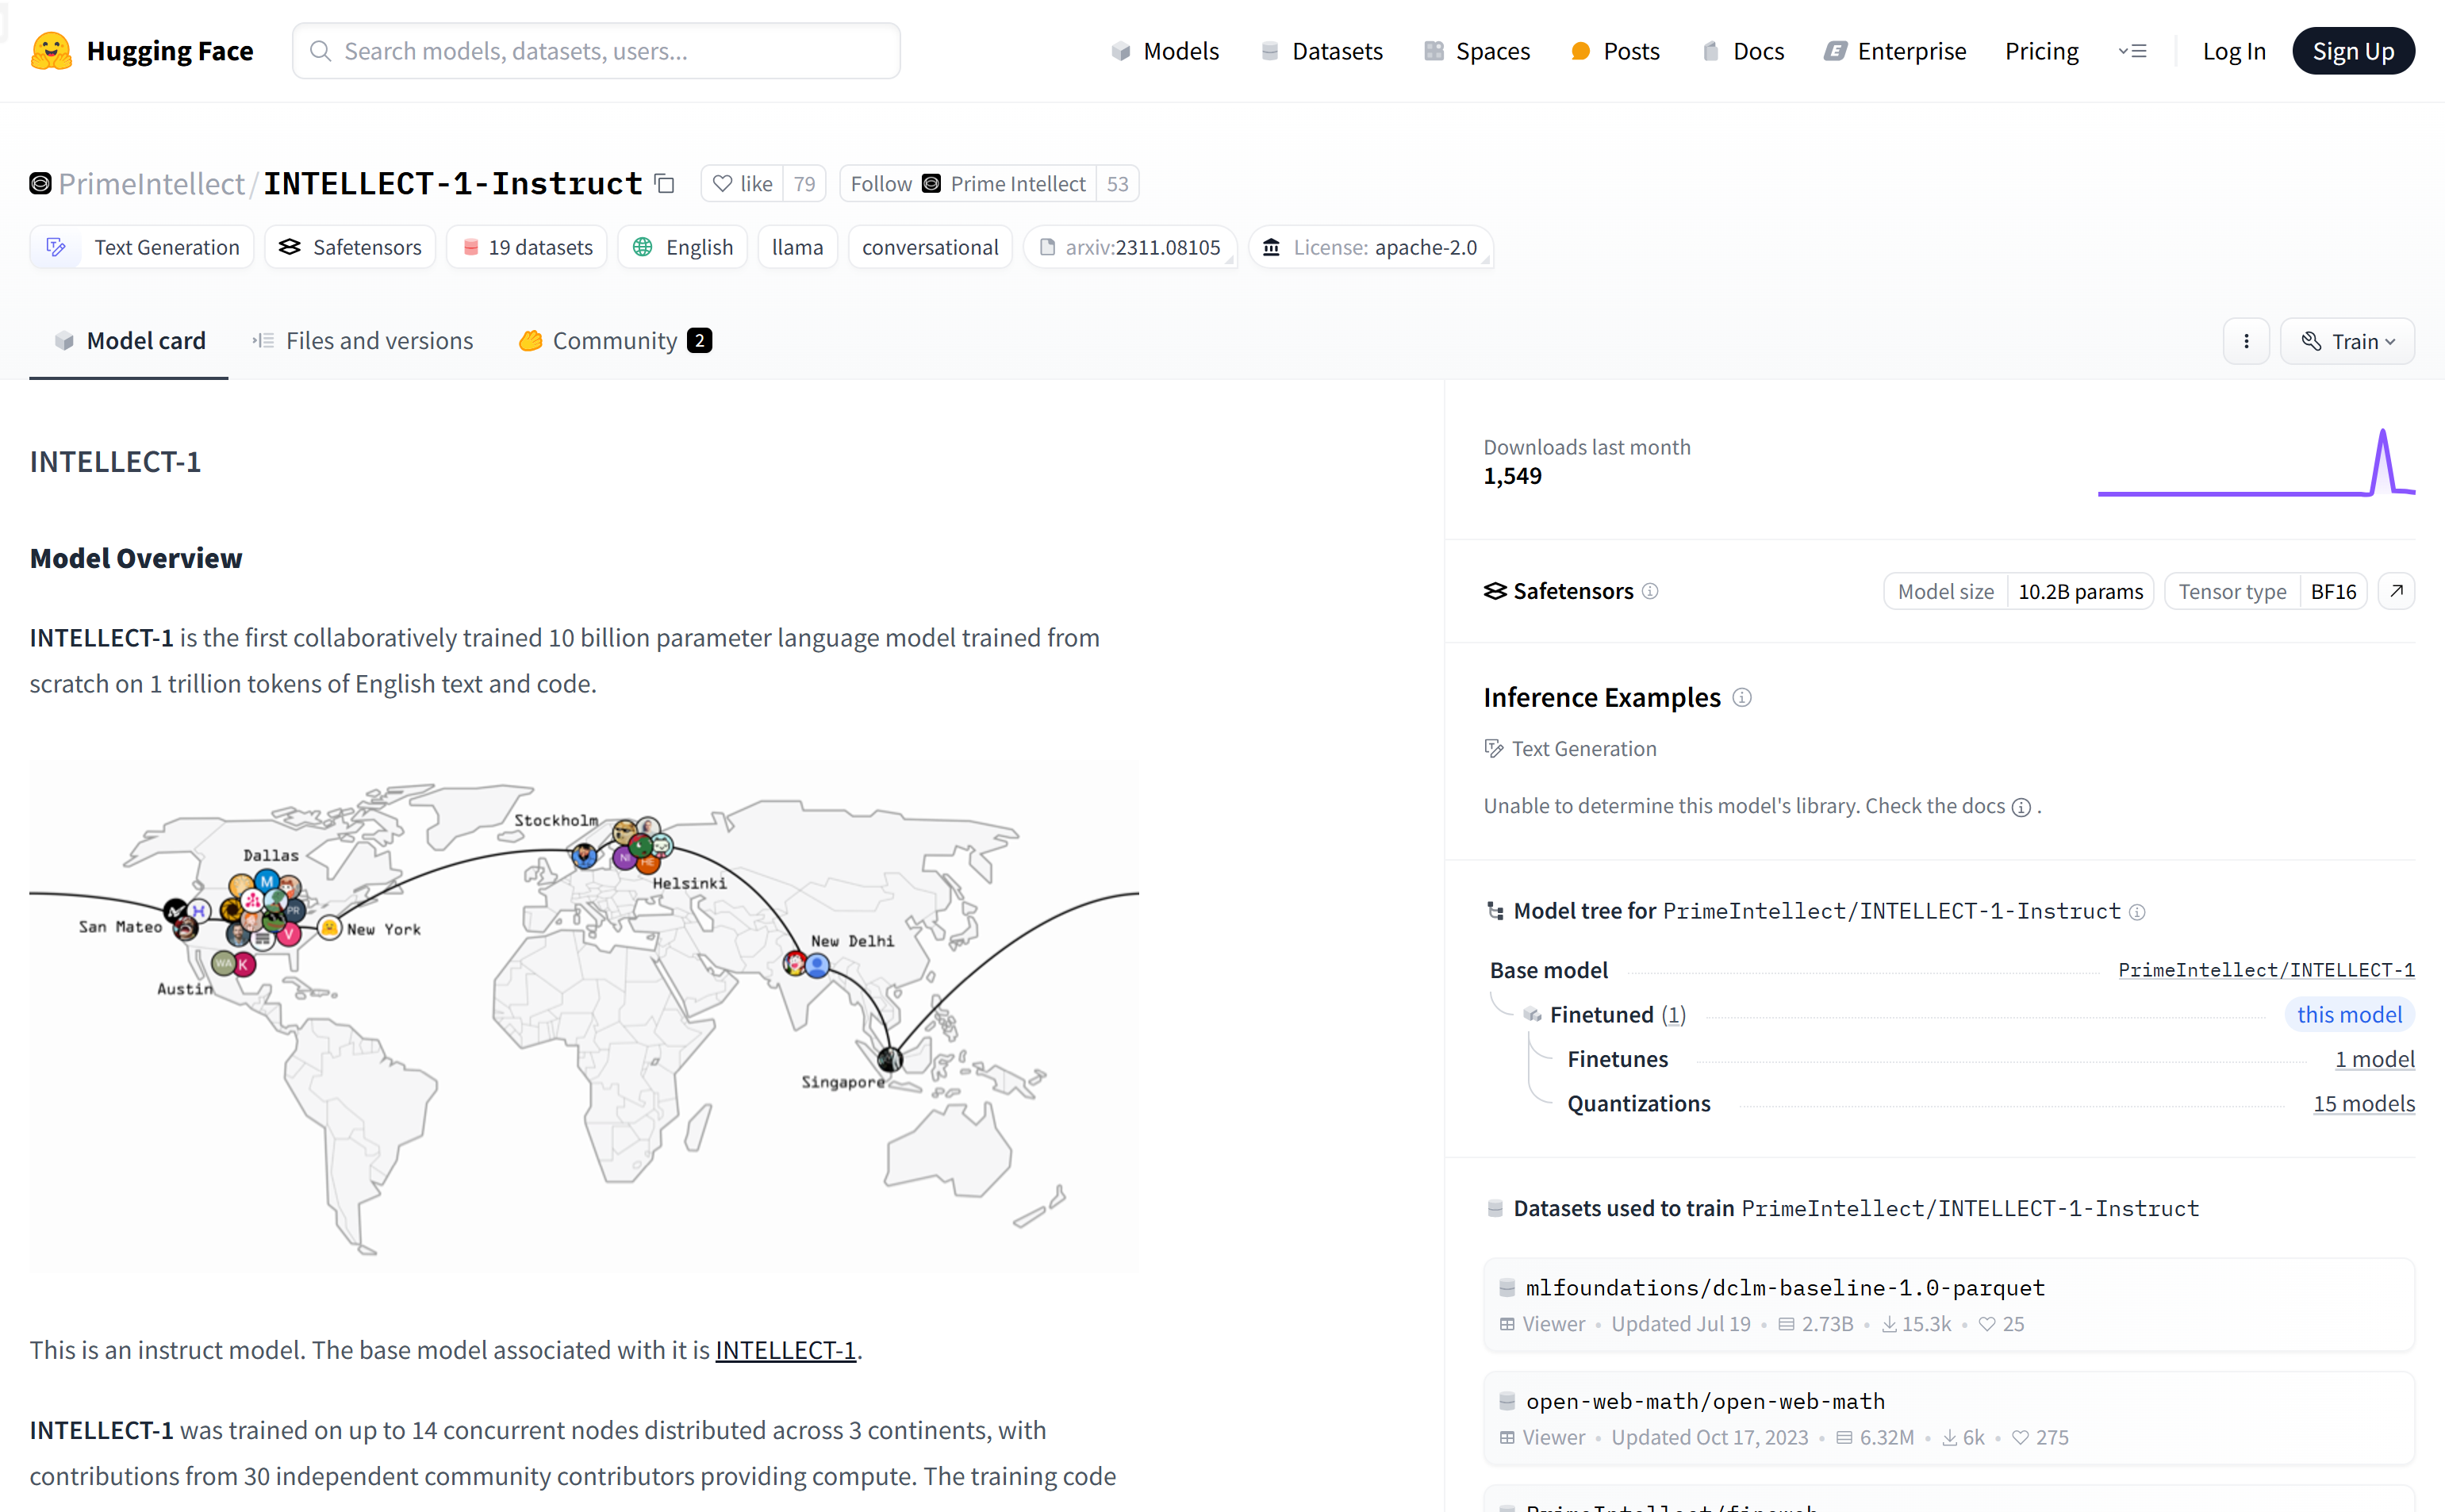Like the model with the heart button
Screen dimensions: 2445x1512
pyautogui.click(x=742, y=184)
